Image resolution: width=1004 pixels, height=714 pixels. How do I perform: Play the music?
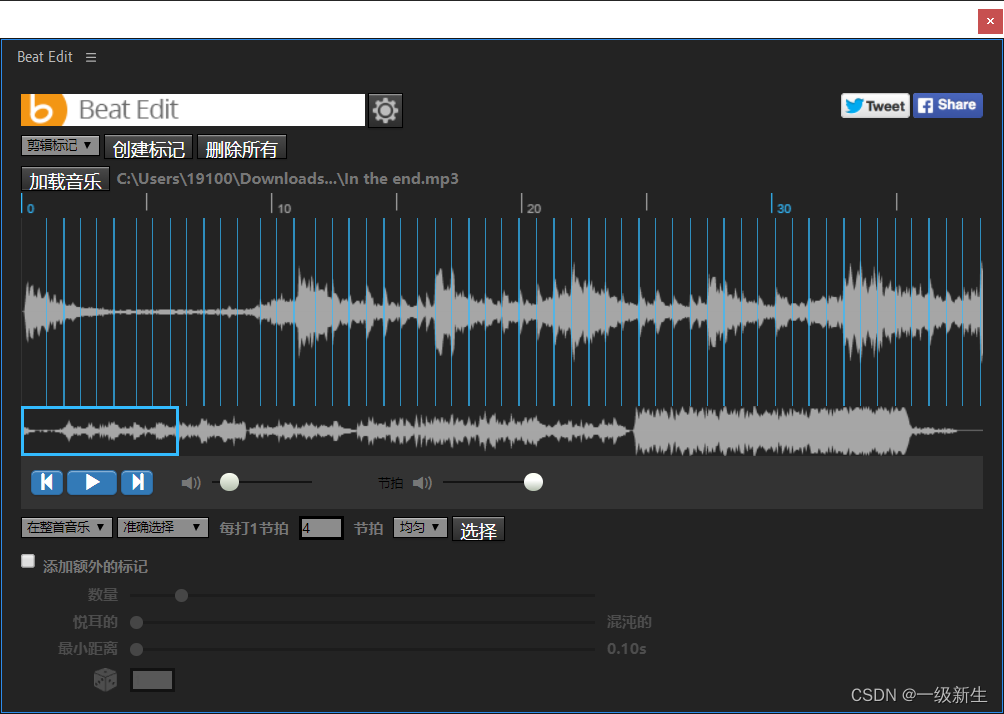click(x=92, y=482)
